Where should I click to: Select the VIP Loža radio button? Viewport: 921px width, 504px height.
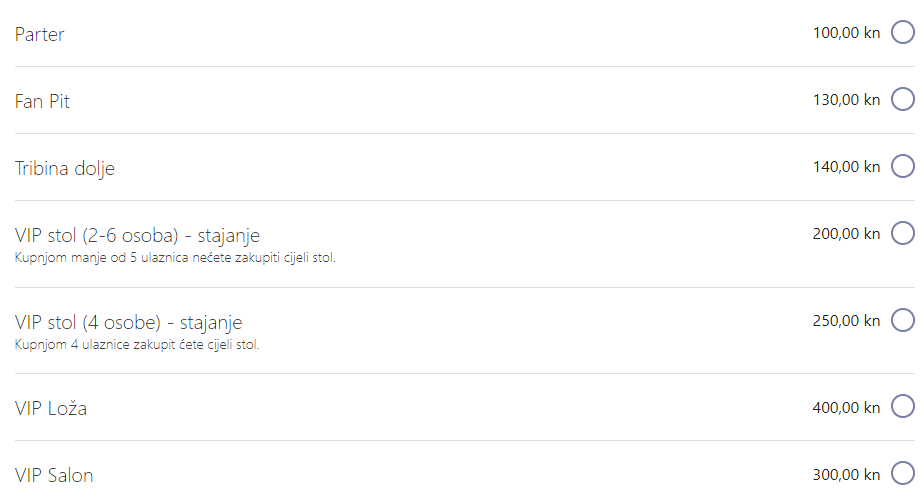[902, 407]
